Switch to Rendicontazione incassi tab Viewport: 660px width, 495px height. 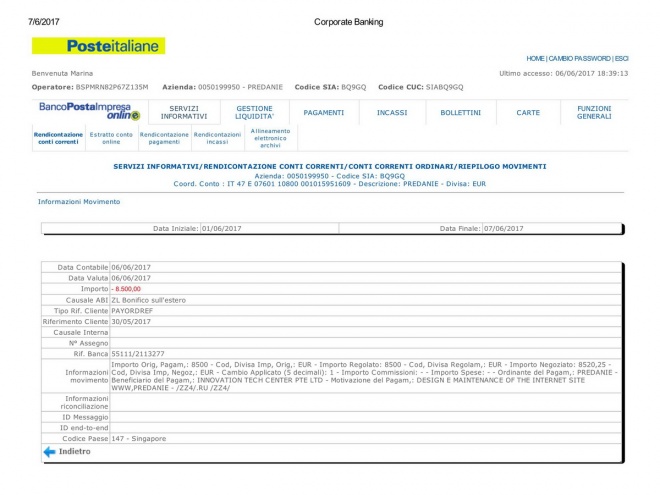tap(217, 138)
